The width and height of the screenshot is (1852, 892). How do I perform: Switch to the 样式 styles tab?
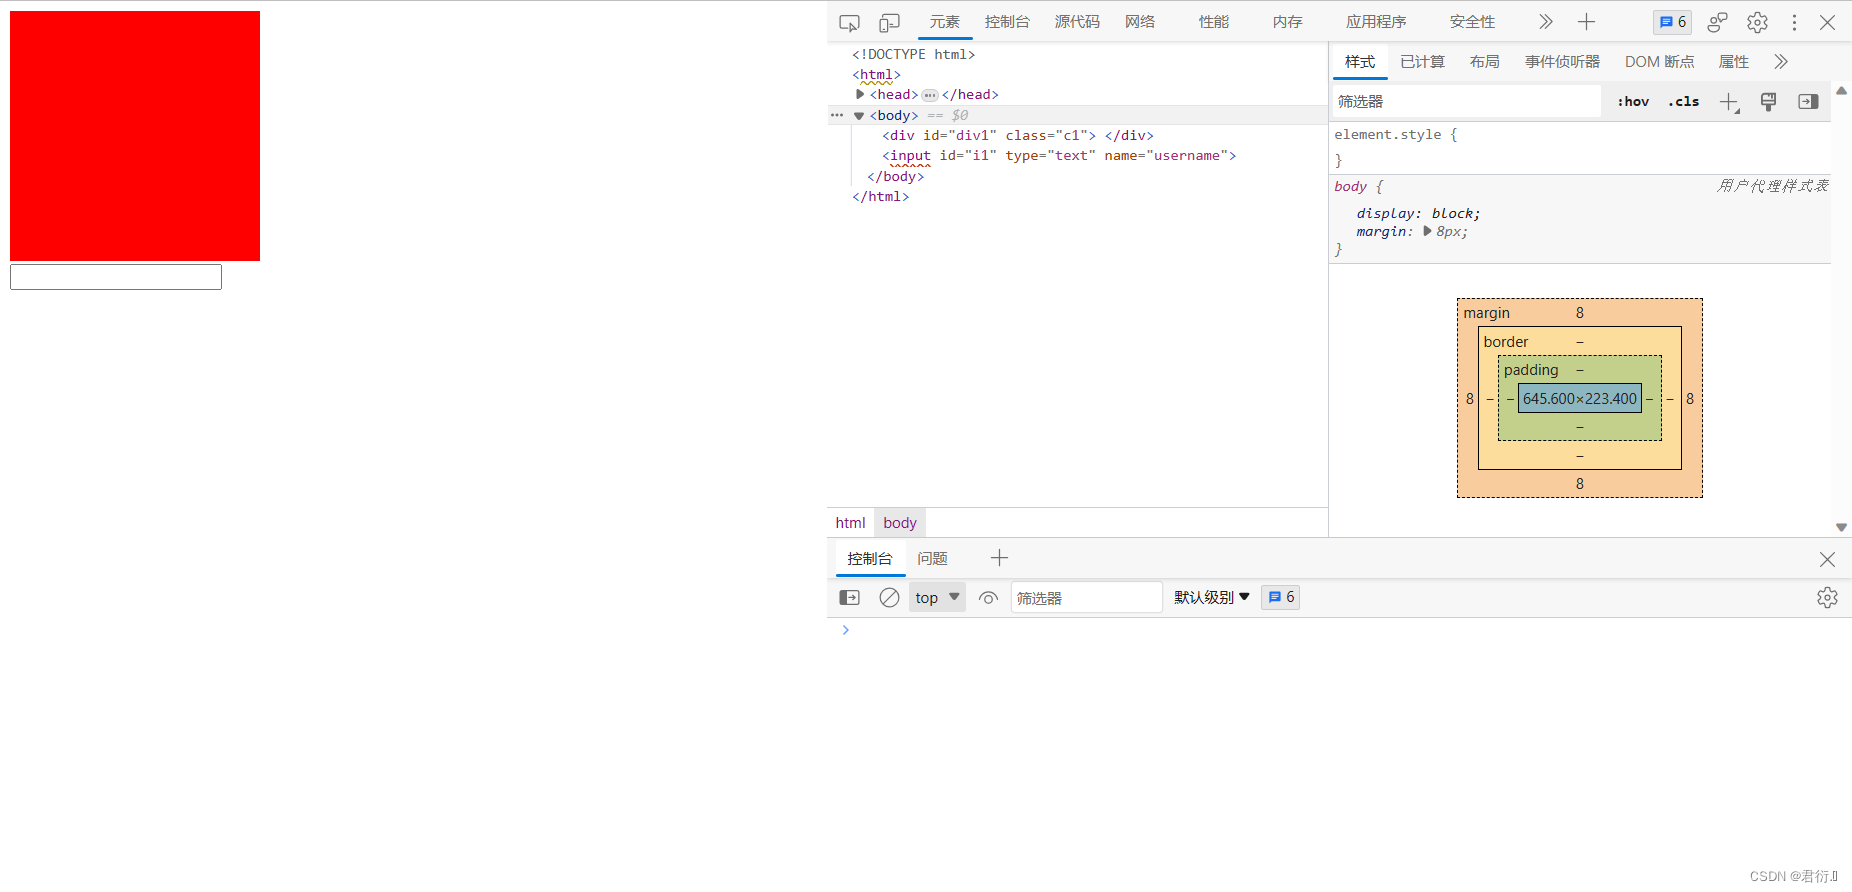pos(1360,62)
